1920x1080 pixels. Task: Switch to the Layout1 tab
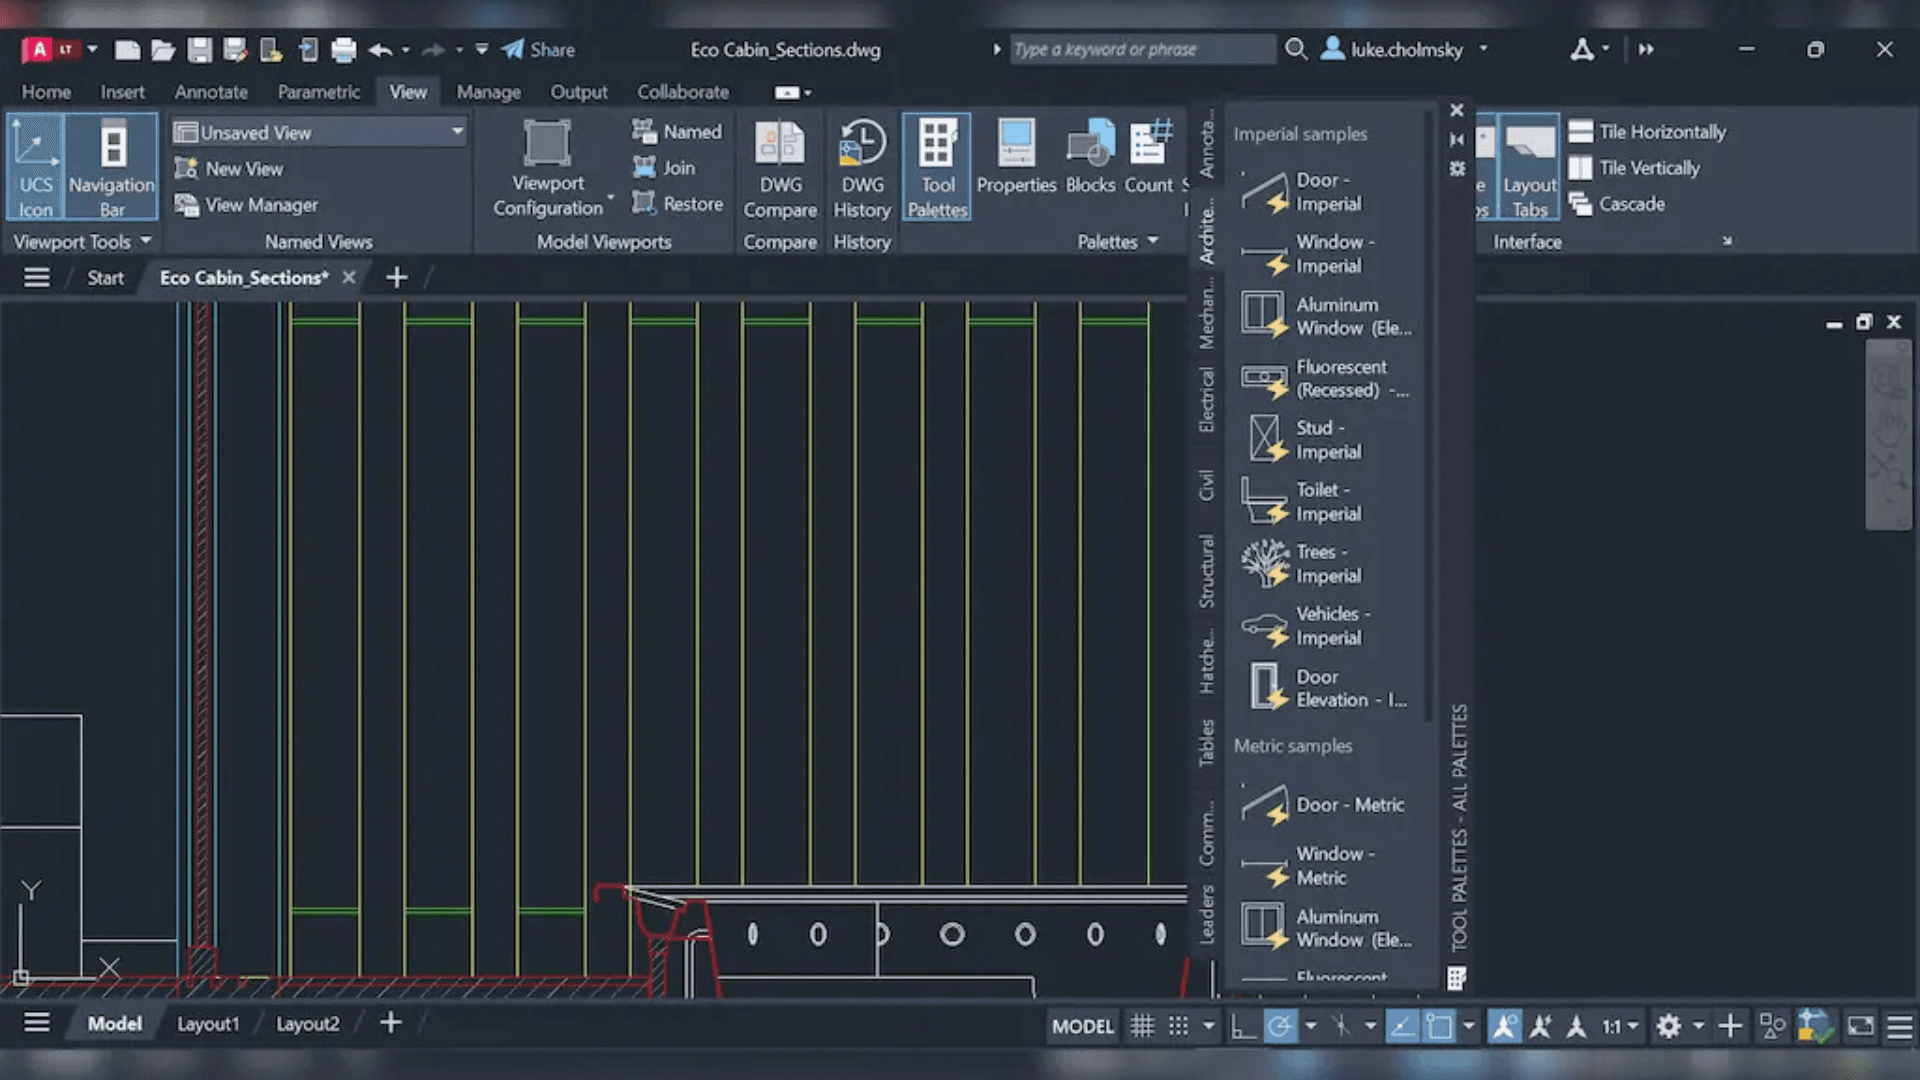[x=208, y=1023]
